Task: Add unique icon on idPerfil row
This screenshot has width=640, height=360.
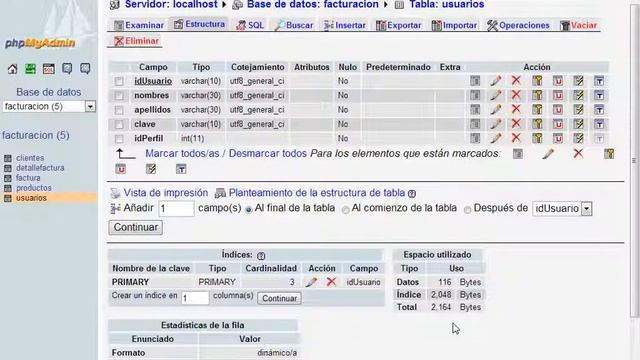Action: click(x=558, y=138)
